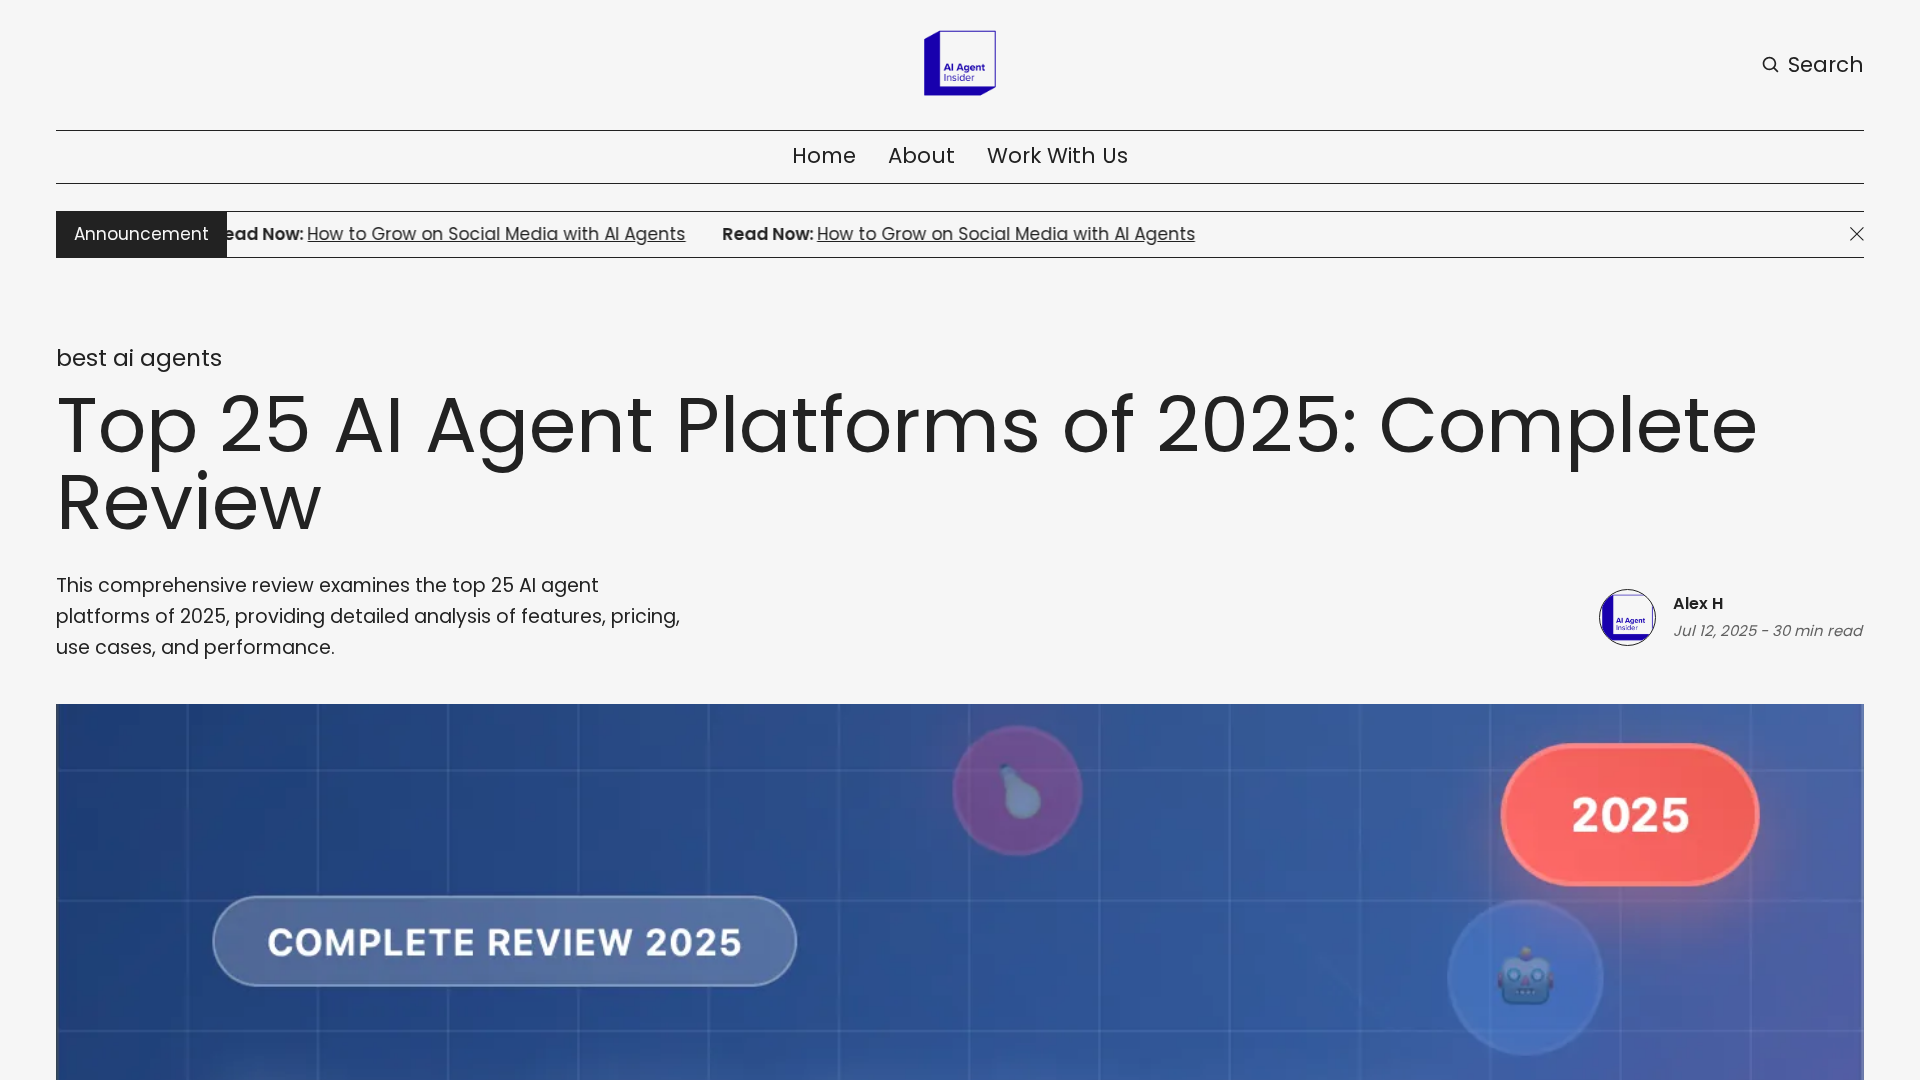
Task: Click the robot icon in hero image
Action: tap(1524, 977)
